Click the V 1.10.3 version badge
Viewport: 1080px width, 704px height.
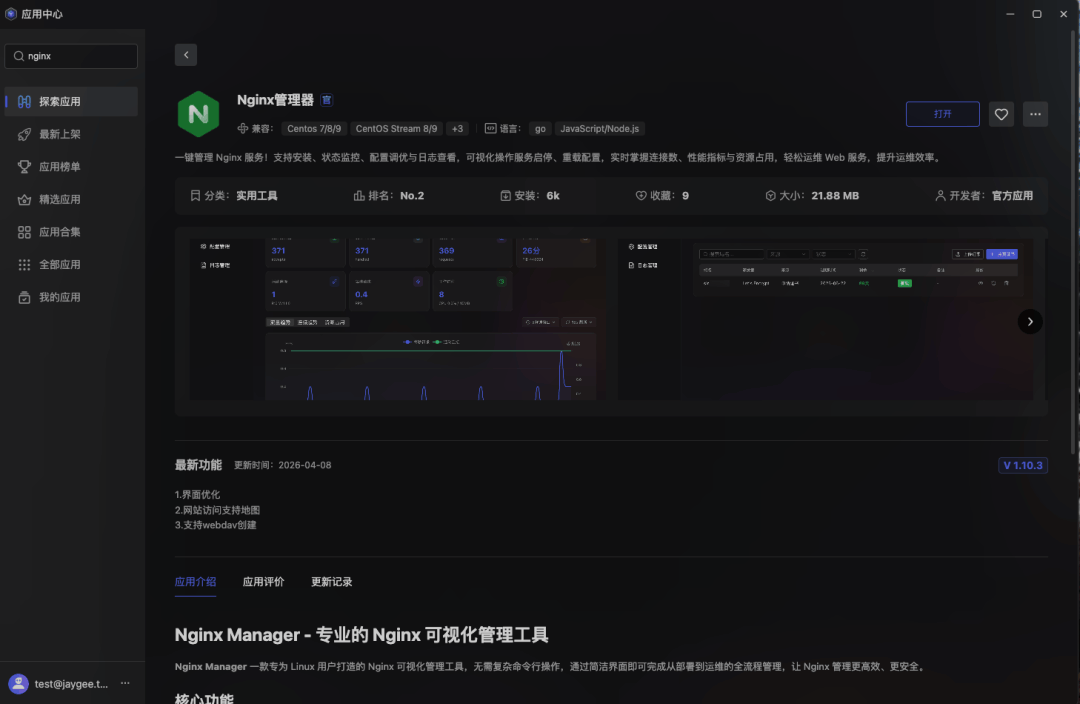tap(1022, 465)
